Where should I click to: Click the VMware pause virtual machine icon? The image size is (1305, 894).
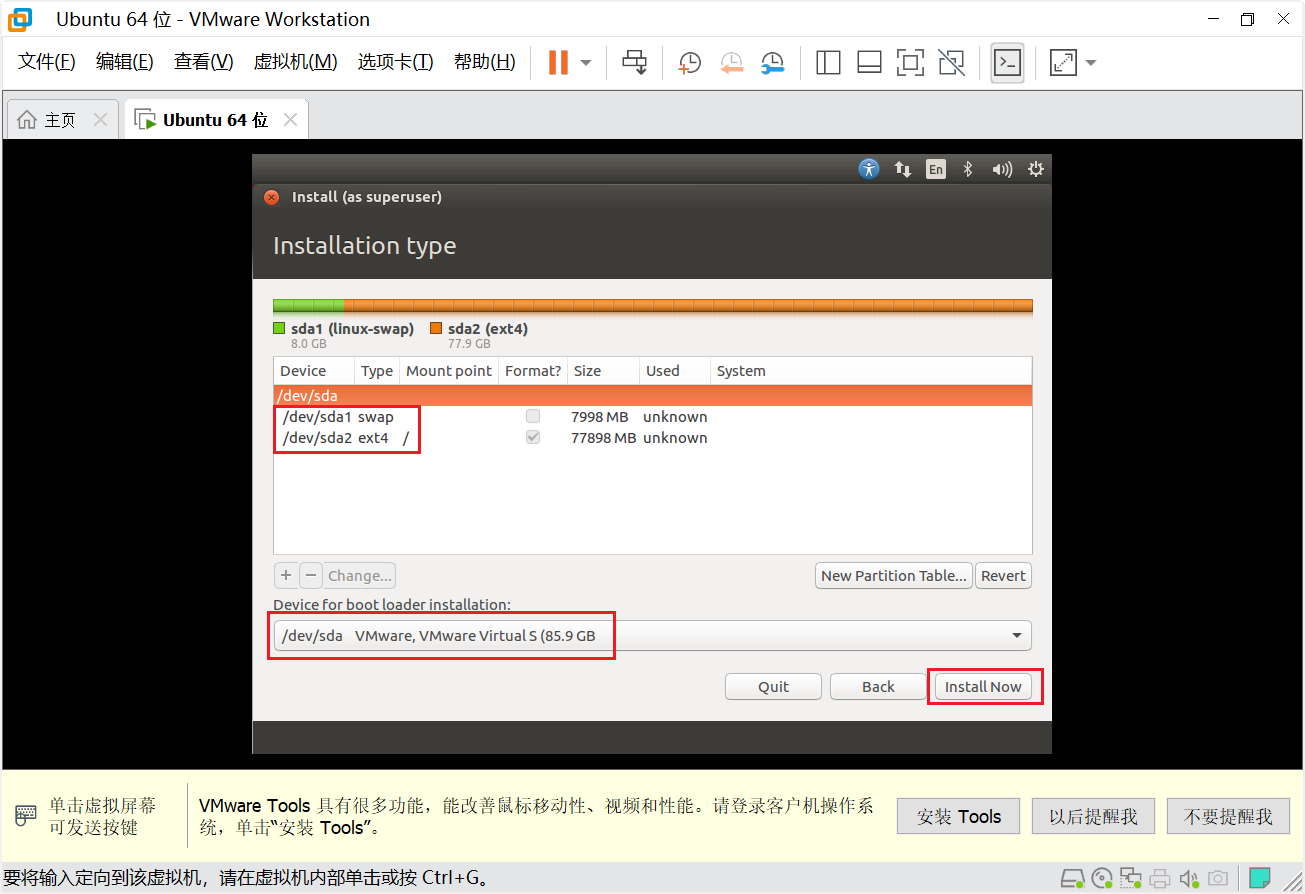coord(558,62)
